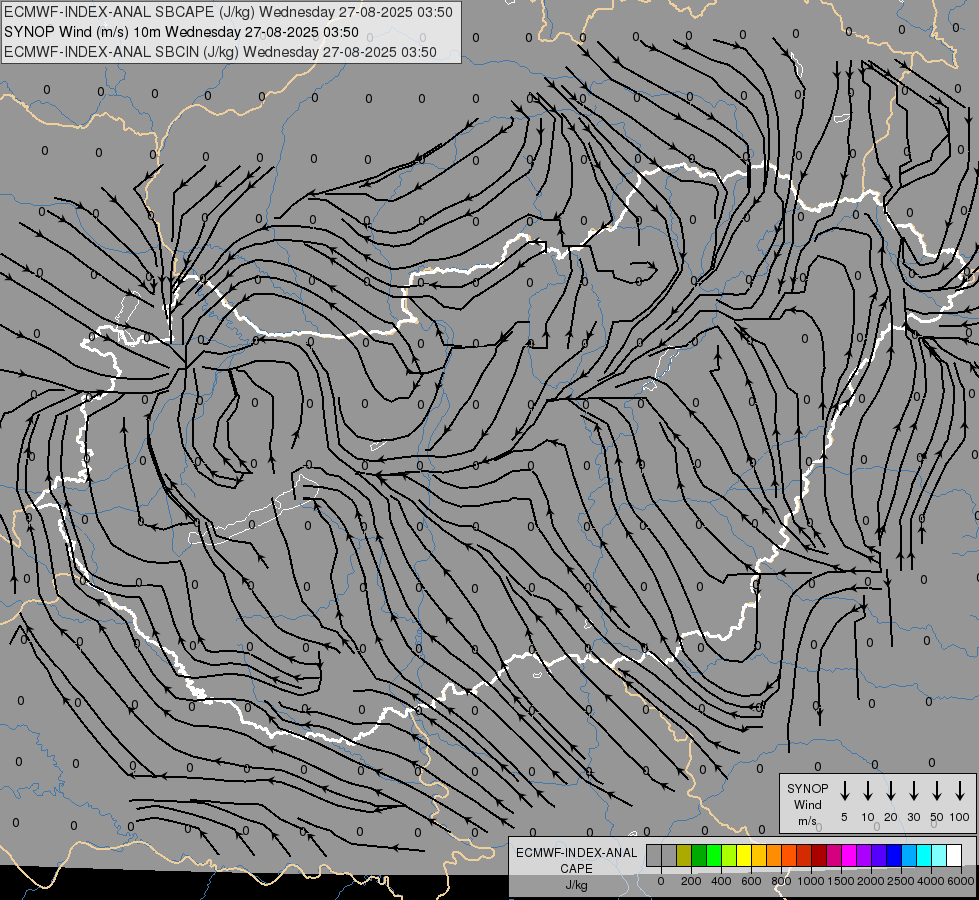The height and width of the screenshot is (900, 979).
Task: Click the SYNOP Wind m/s legend label
Action: [x=807, y=805]
